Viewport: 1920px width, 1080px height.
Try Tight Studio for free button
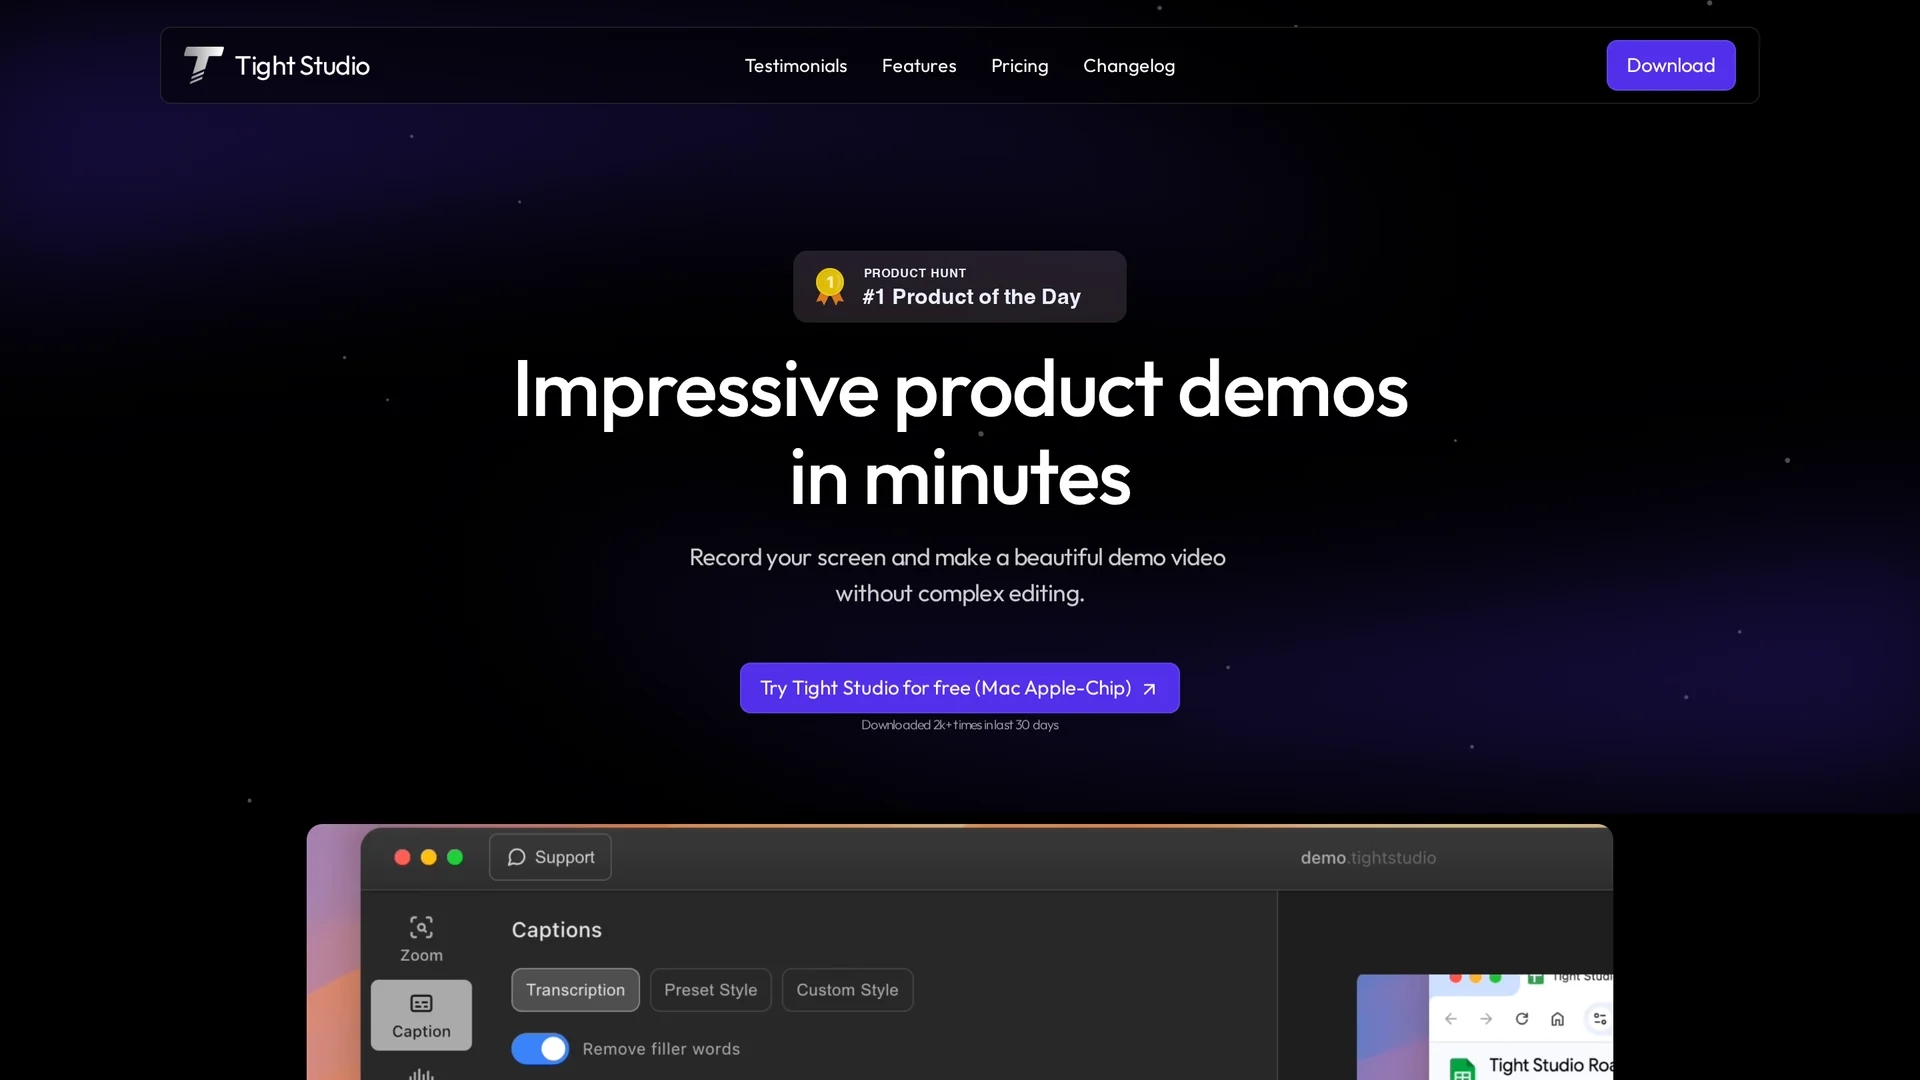960,688
